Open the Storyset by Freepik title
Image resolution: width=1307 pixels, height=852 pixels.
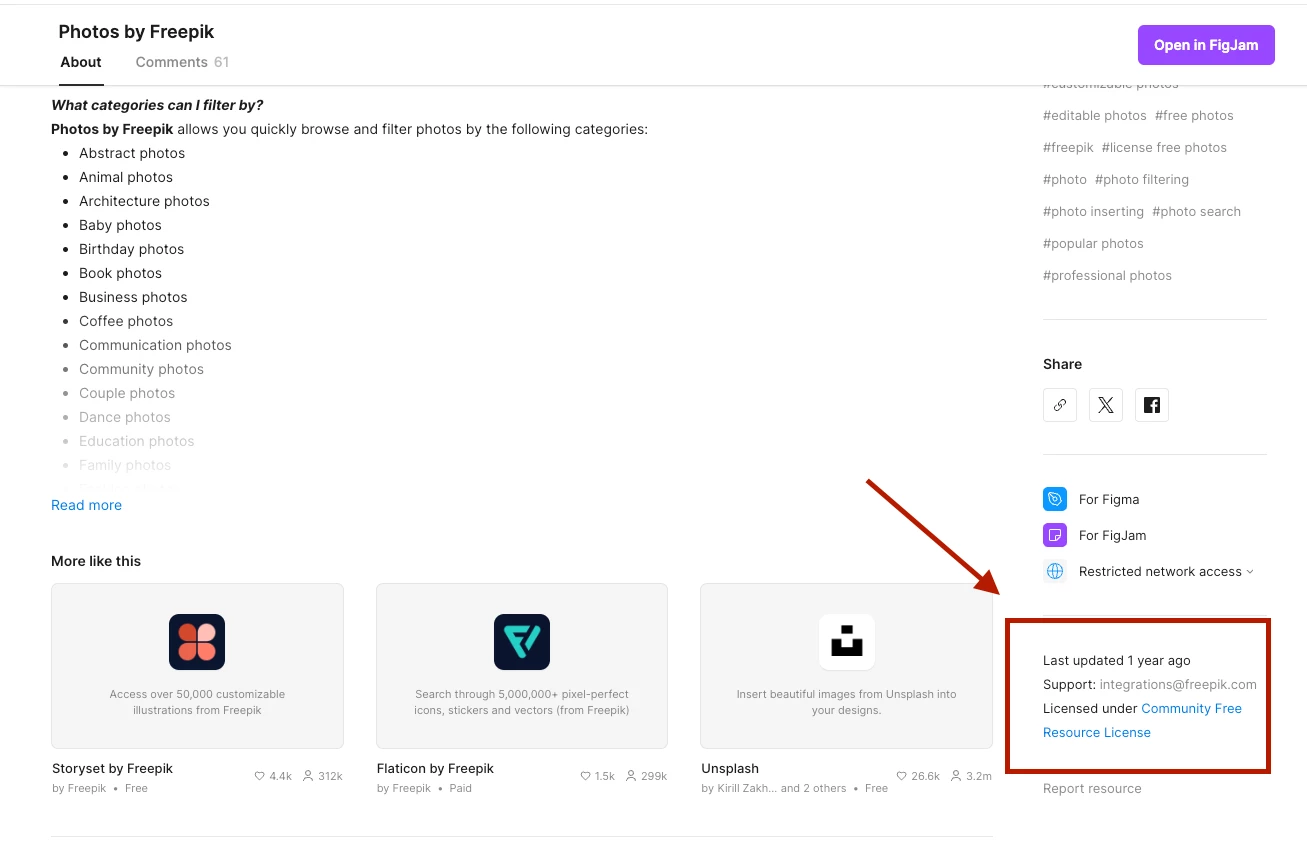112,769
